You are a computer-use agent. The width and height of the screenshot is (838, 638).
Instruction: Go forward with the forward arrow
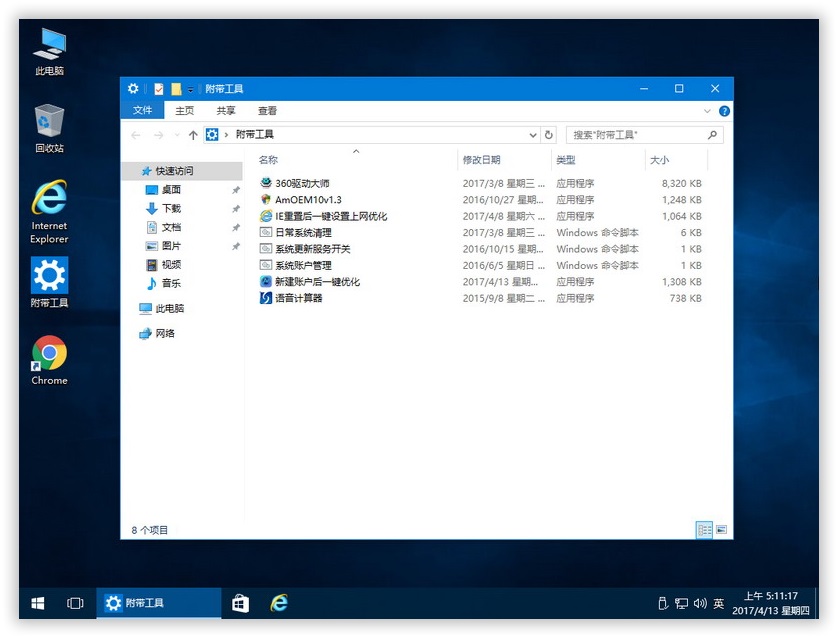(x=158, y=135)
